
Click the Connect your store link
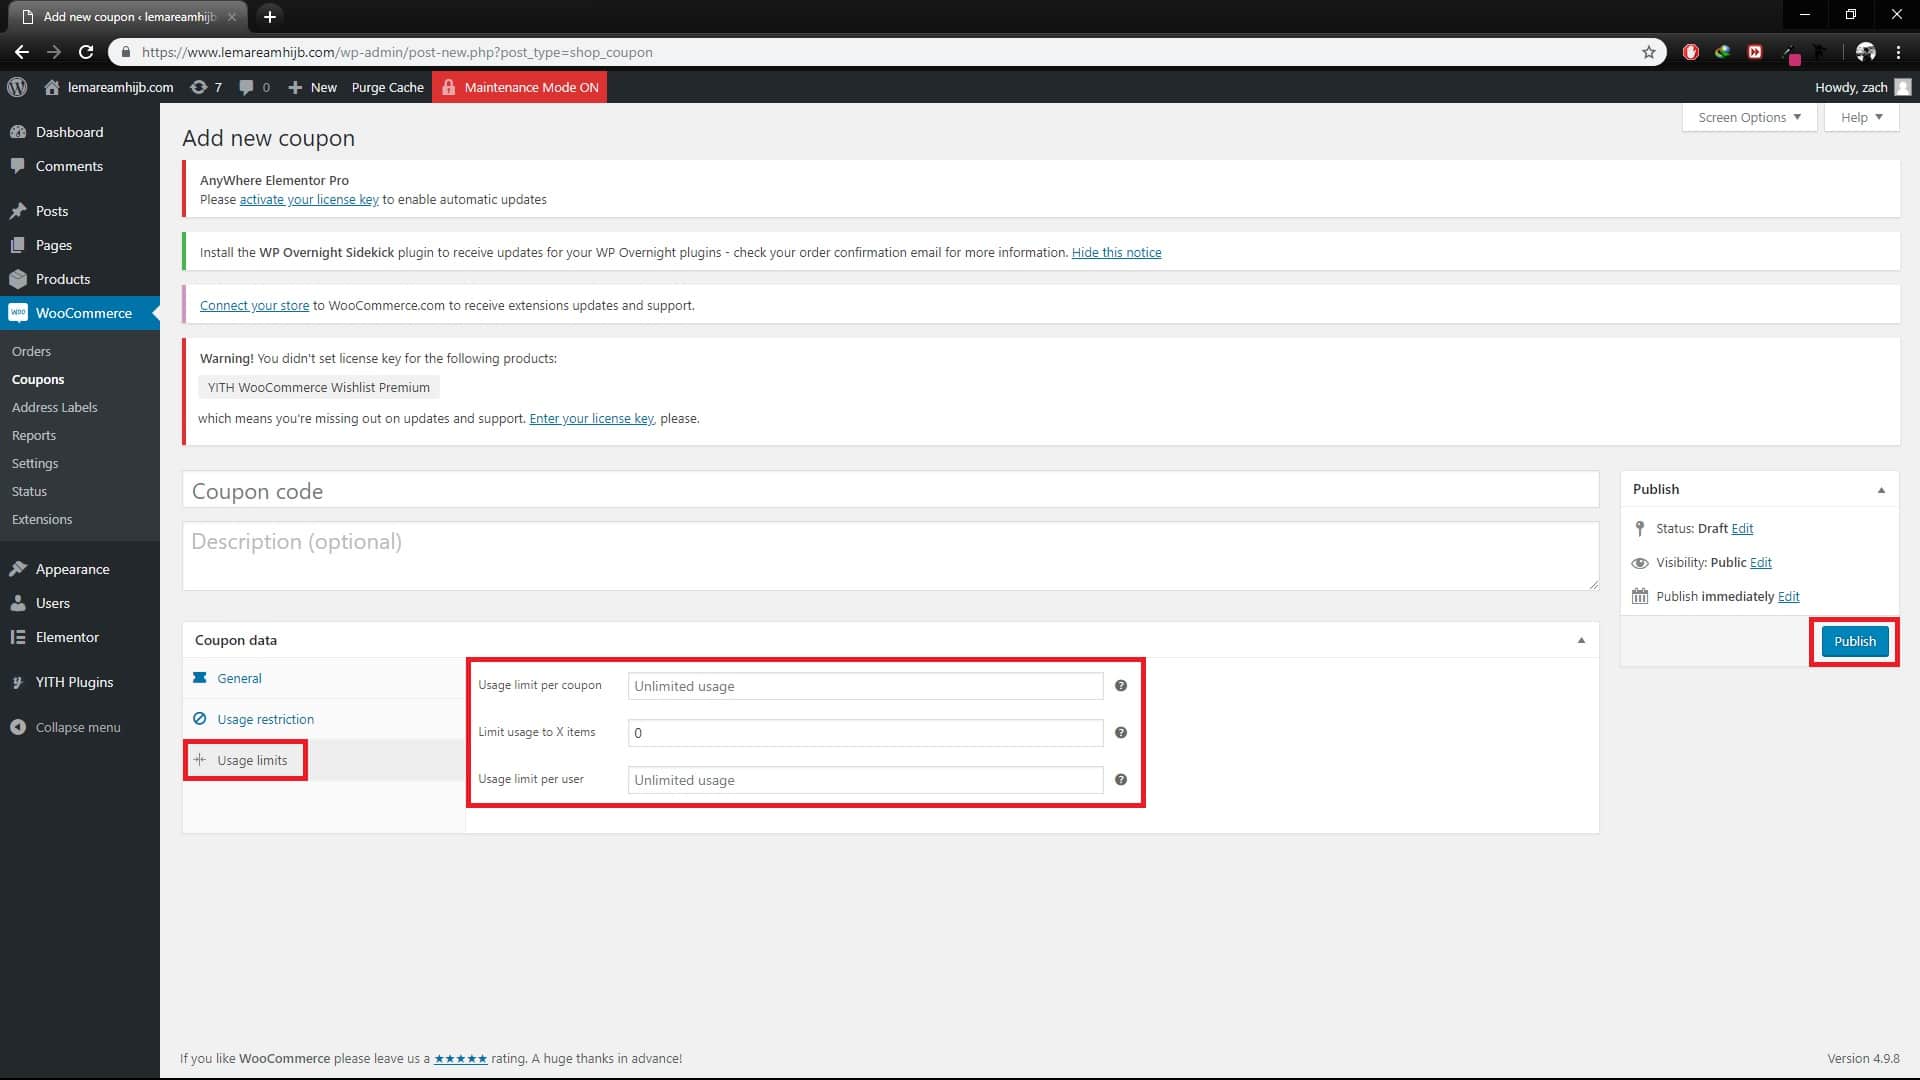point(254,305)
